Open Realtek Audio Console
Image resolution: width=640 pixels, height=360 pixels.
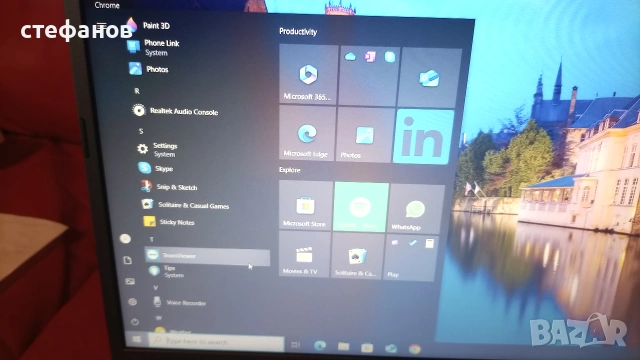coord(175,111)
